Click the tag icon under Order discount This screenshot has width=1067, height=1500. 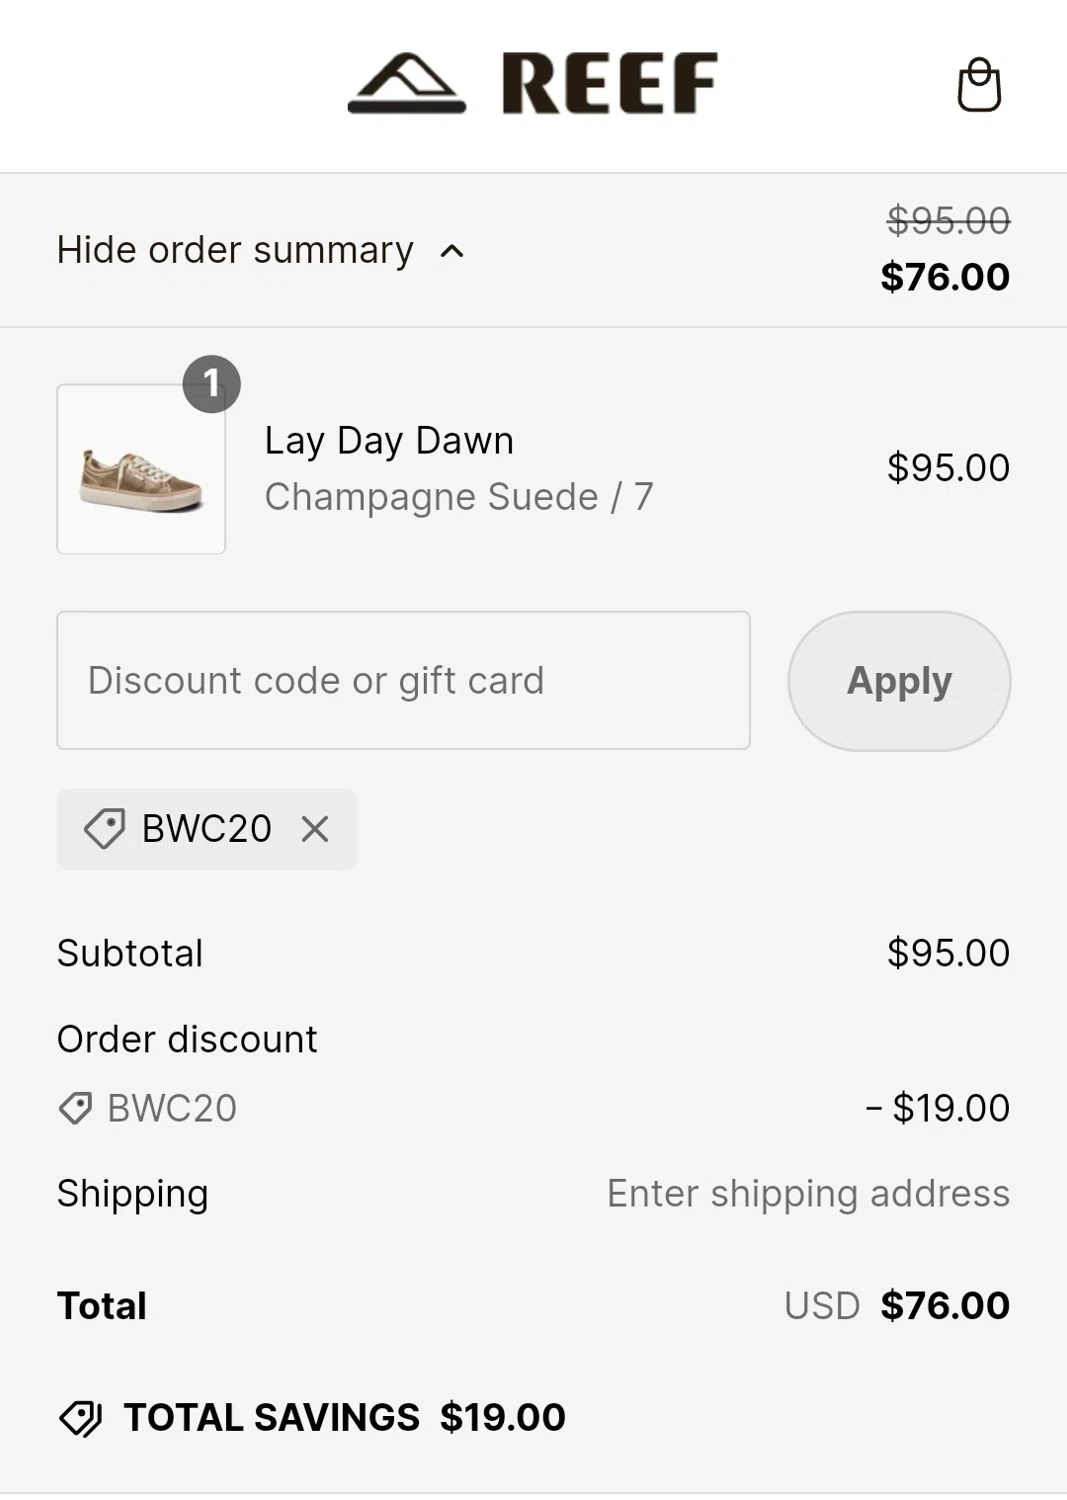(x=76, y=1108)
